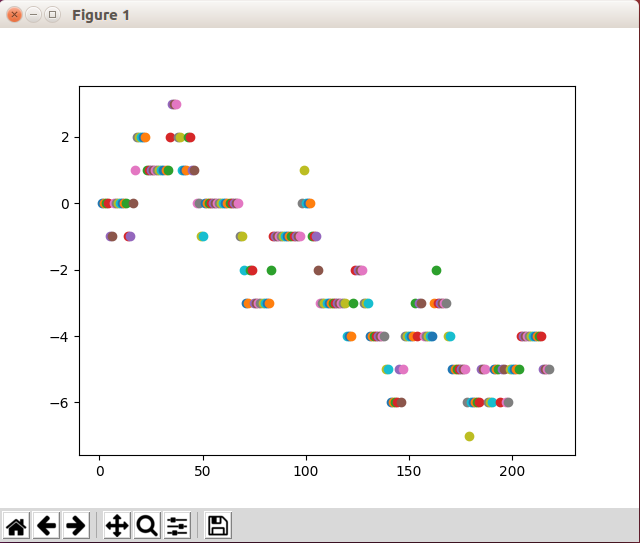
Task: Open the Configure subplots dialog
Action: tap(177, 525)
